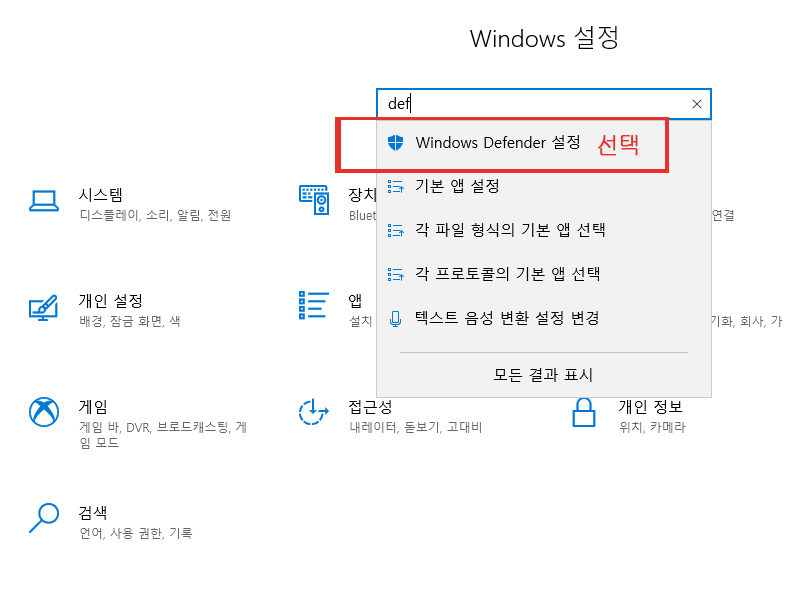The height and width of the screenshot is (603, 788).
Task: Open the 앱 settings category title
Action: (355, 301)
